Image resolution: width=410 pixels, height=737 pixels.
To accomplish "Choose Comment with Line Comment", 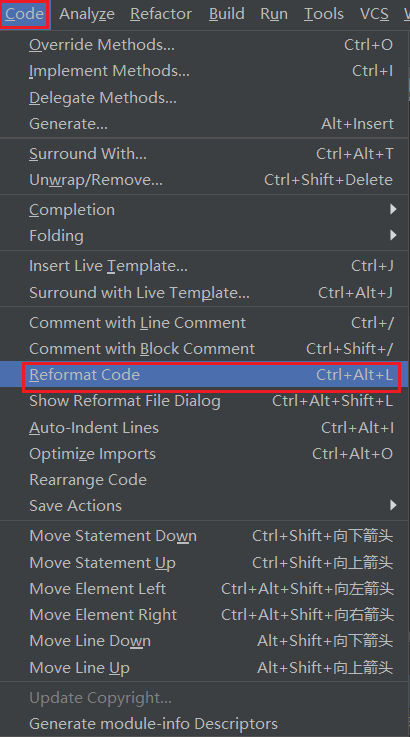I will (x=205, y=322).
